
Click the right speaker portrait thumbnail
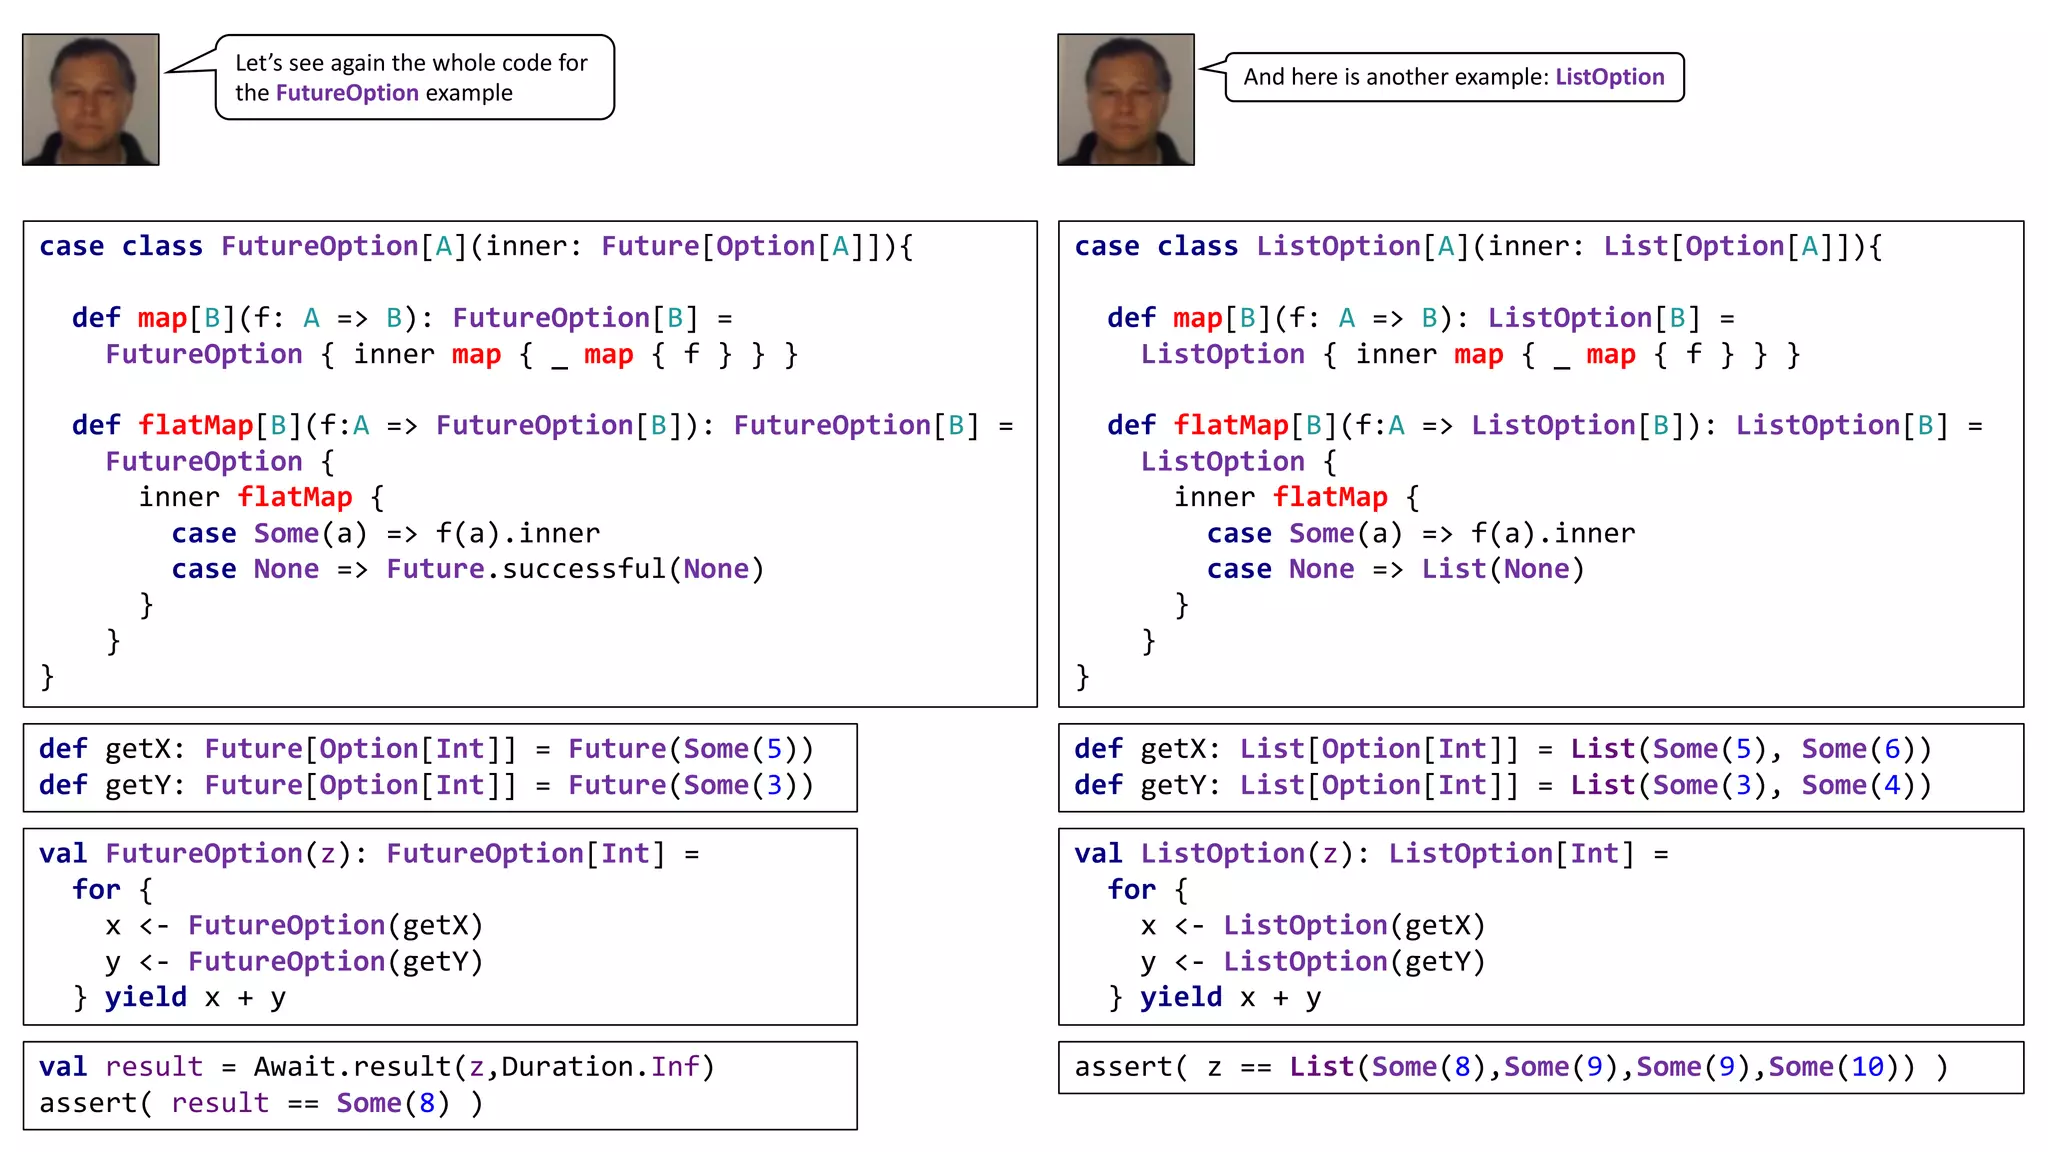click(1126, 99)
